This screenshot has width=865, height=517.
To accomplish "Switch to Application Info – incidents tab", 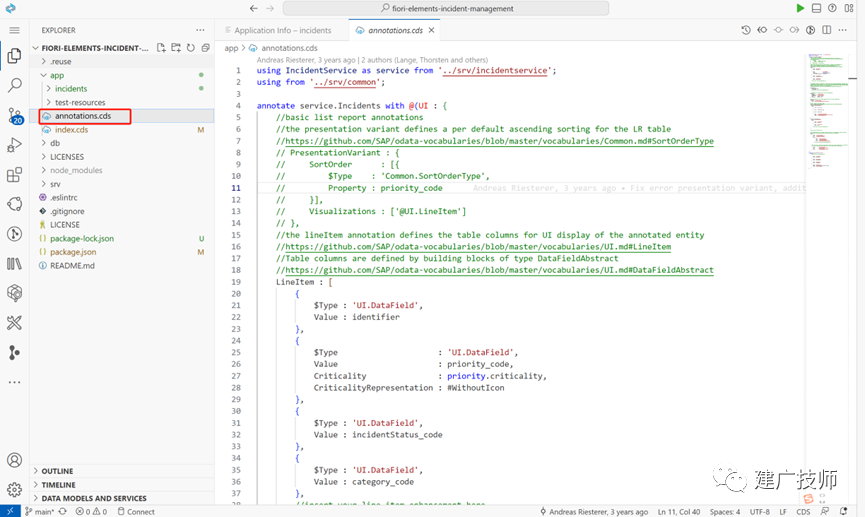I will (282, 30).
